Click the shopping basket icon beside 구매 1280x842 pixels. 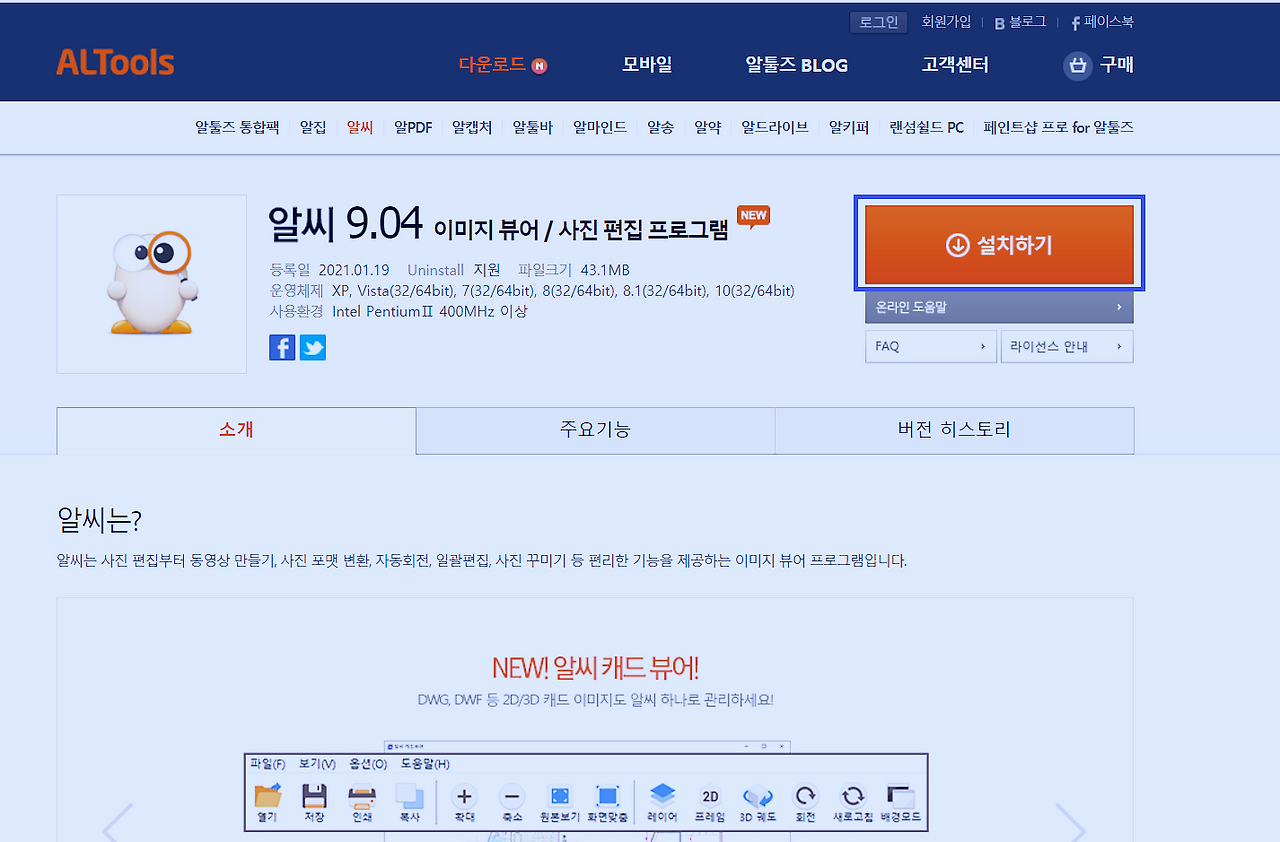[x=1077, y=66]
